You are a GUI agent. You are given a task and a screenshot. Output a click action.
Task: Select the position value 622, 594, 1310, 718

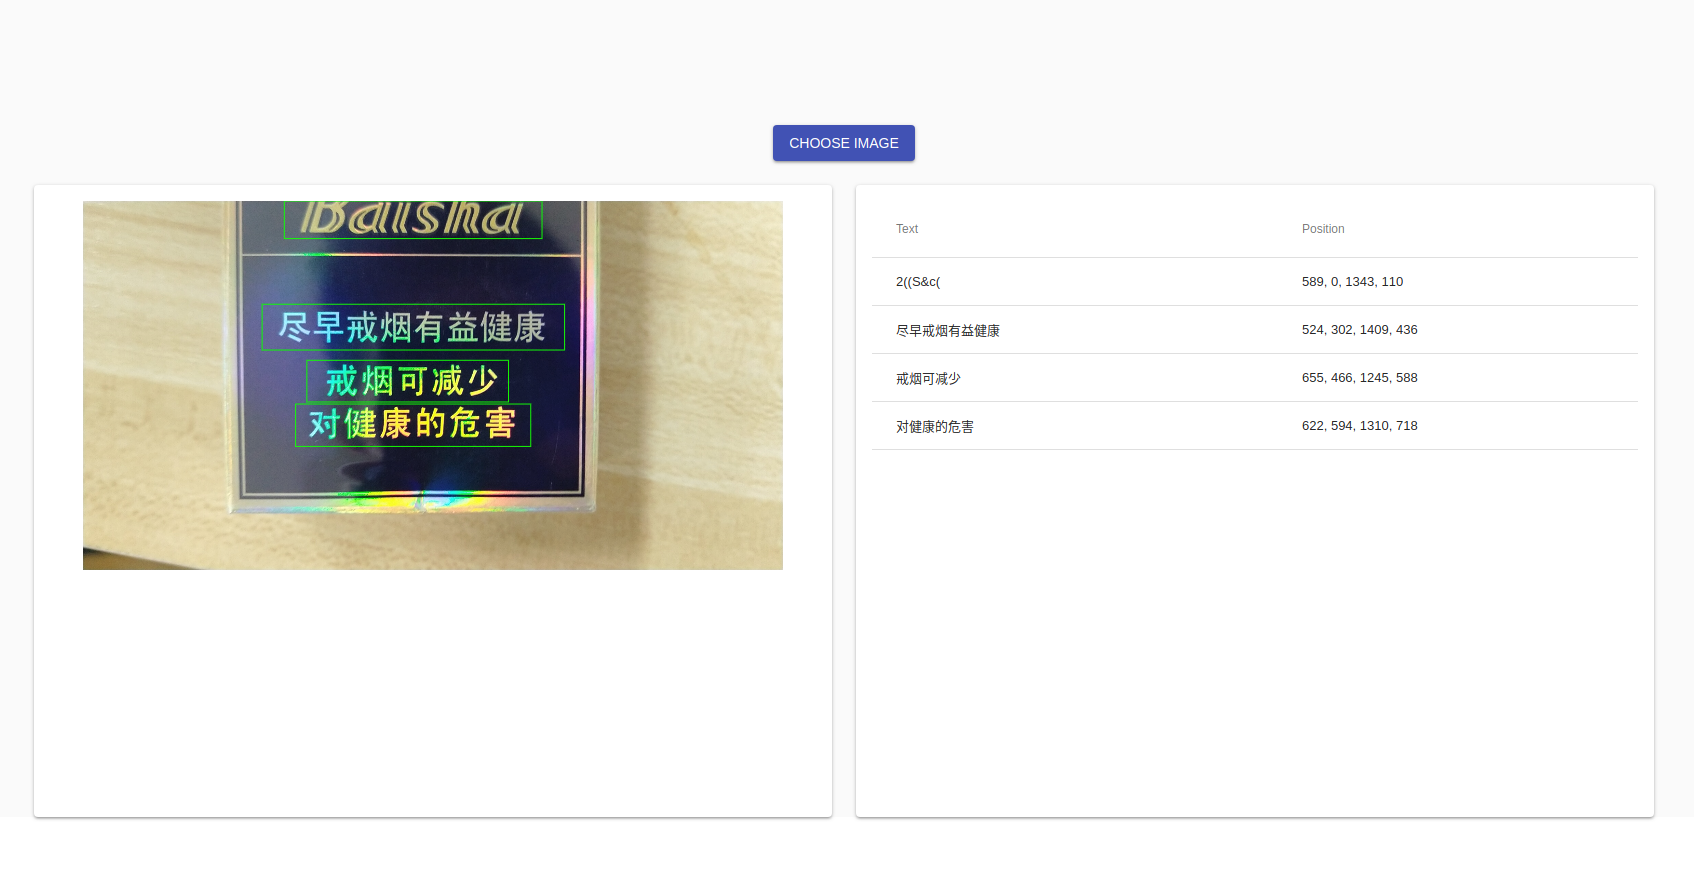[x=1359, y=426]
